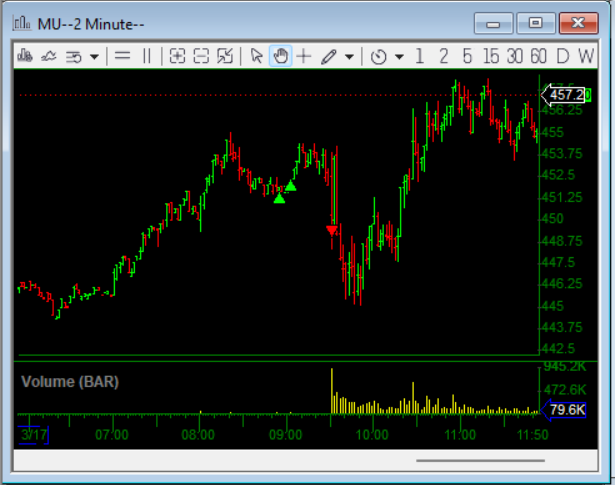Close the MU chart window
615x485 pixels.
(x=579, y=23)
